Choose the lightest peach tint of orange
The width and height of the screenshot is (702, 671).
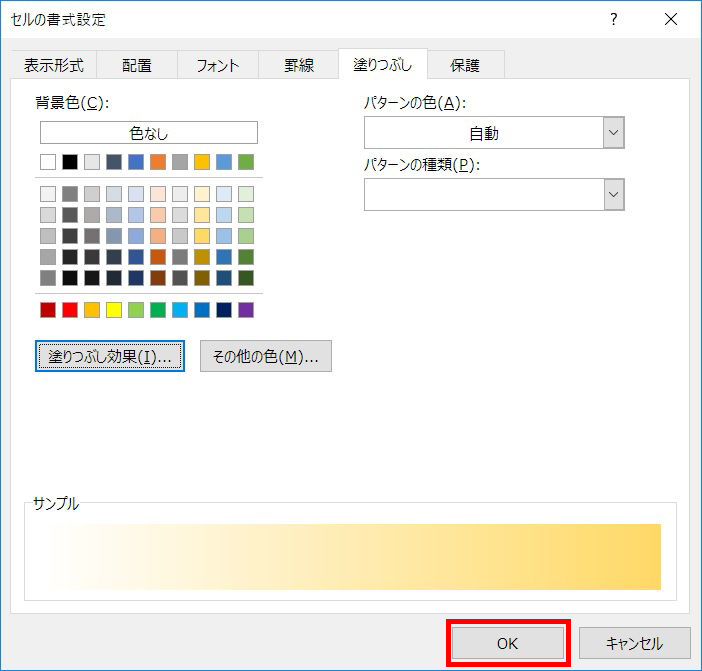click(158, 194)
